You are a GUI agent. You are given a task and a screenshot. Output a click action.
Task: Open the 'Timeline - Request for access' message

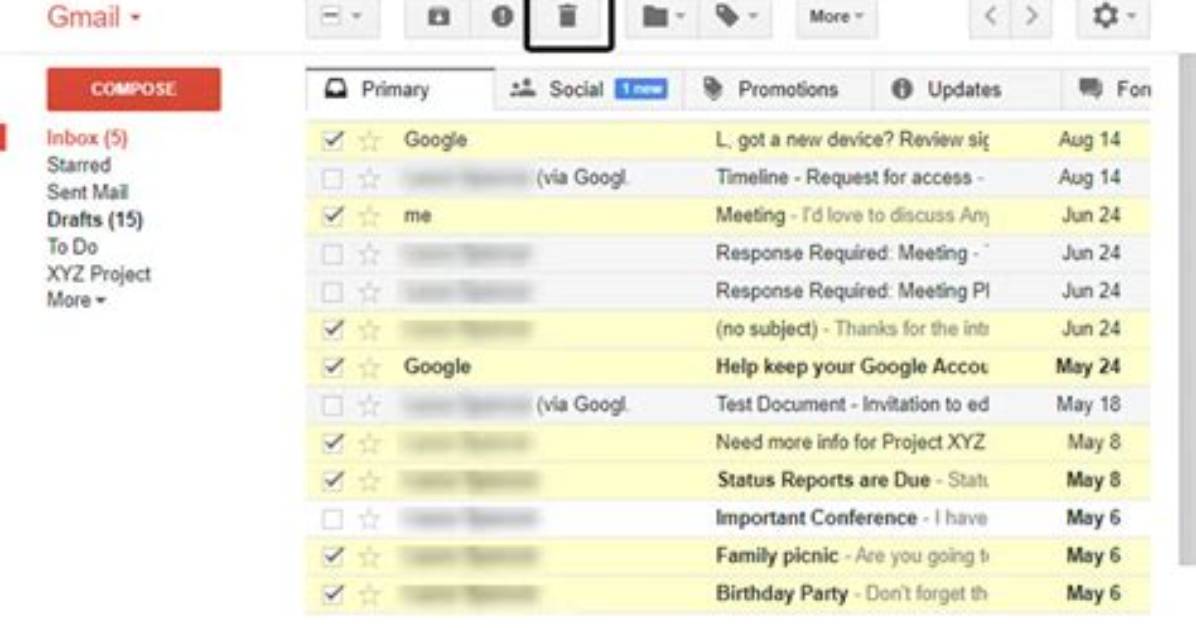click(728, 179)
